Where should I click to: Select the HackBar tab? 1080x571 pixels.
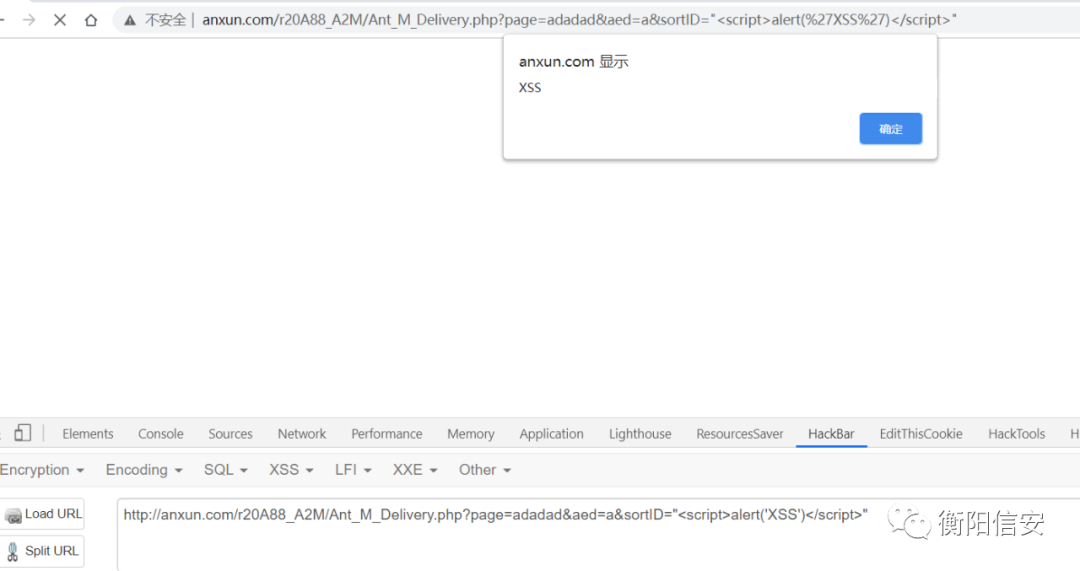[831, 434]
